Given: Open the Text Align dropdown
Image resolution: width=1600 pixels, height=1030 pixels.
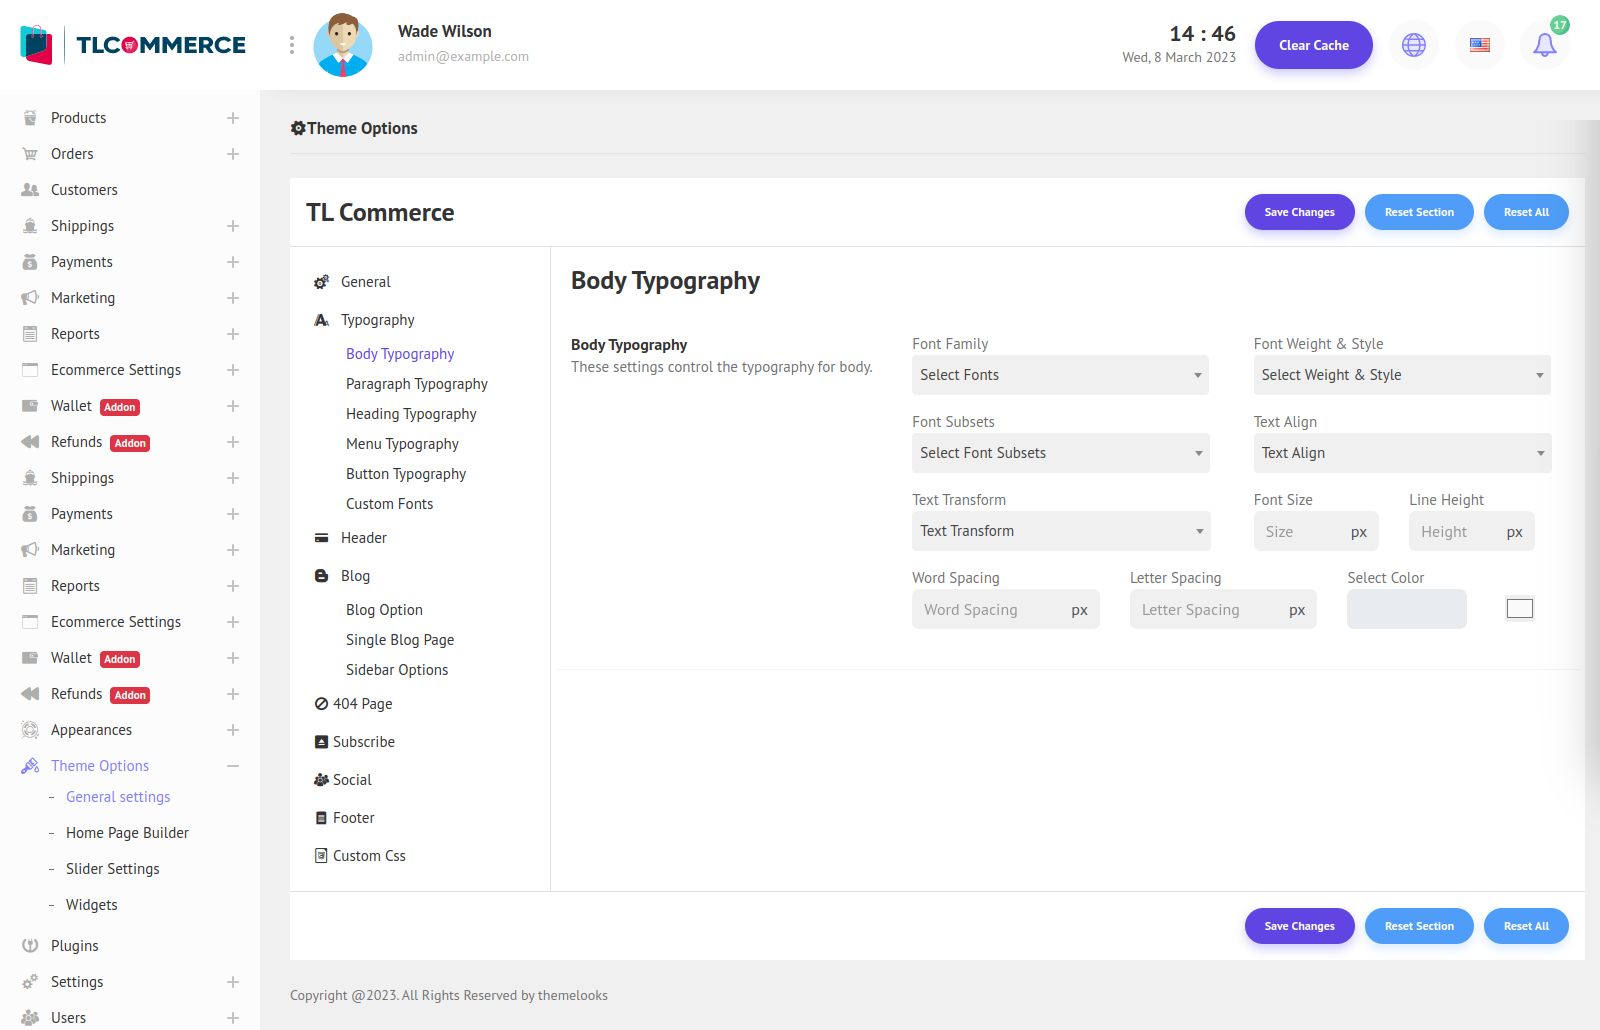Looking at the screenshot, I should coord(1401,453).
